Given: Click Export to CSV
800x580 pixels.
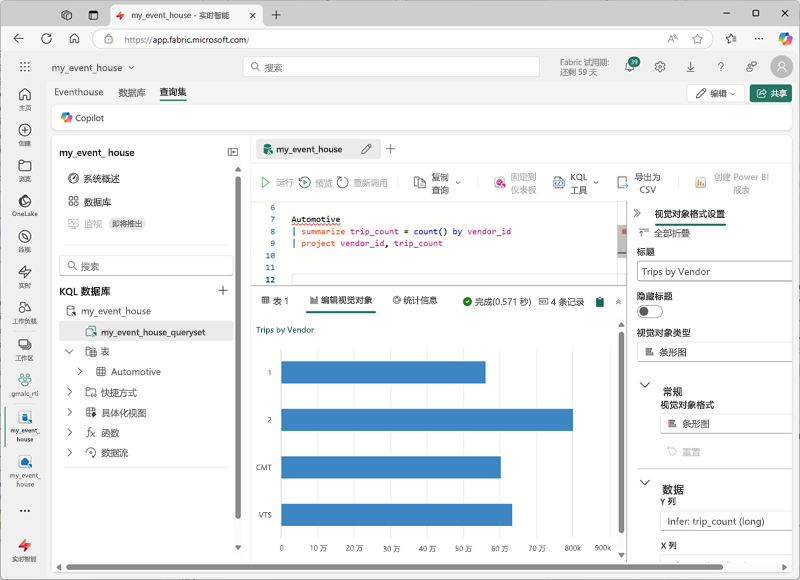Looking at the screenshot, I should (x=639, y=183).
